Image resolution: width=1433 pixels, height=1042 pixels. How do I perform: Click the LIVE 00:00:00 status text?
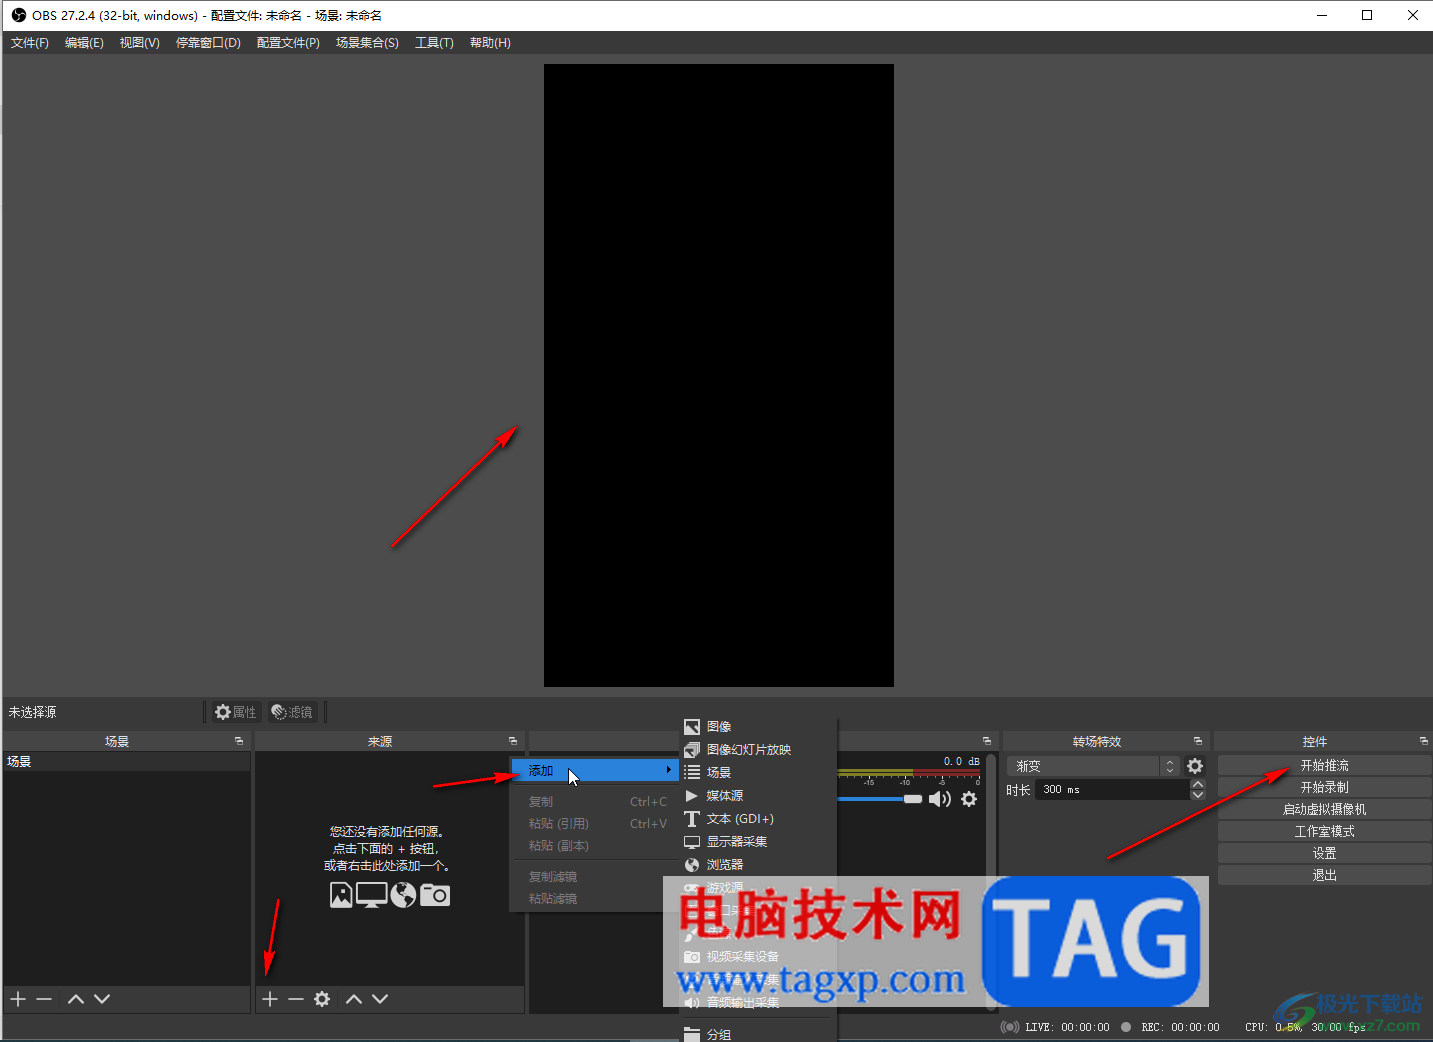pos(1067,1027)
